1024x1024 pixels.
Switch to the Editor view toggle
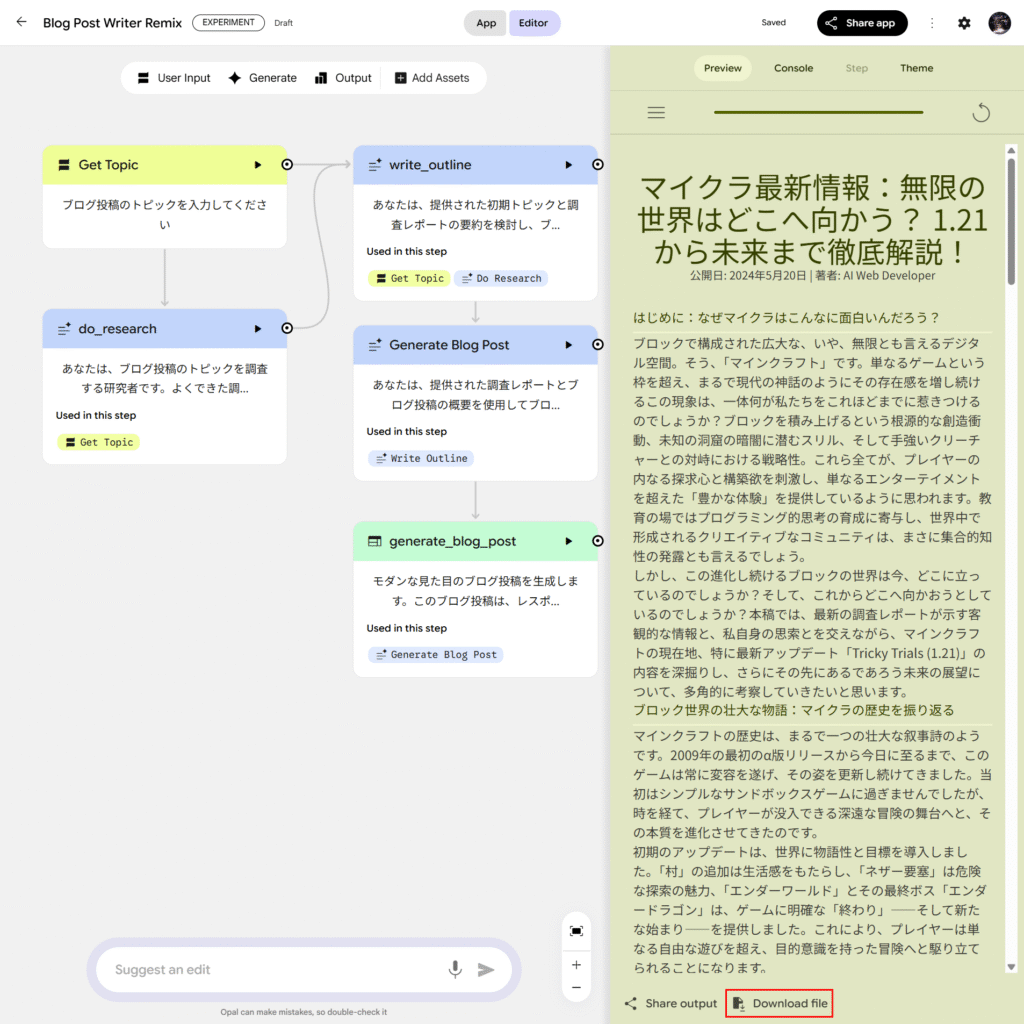pyautogui.click(x=534, y=23)
